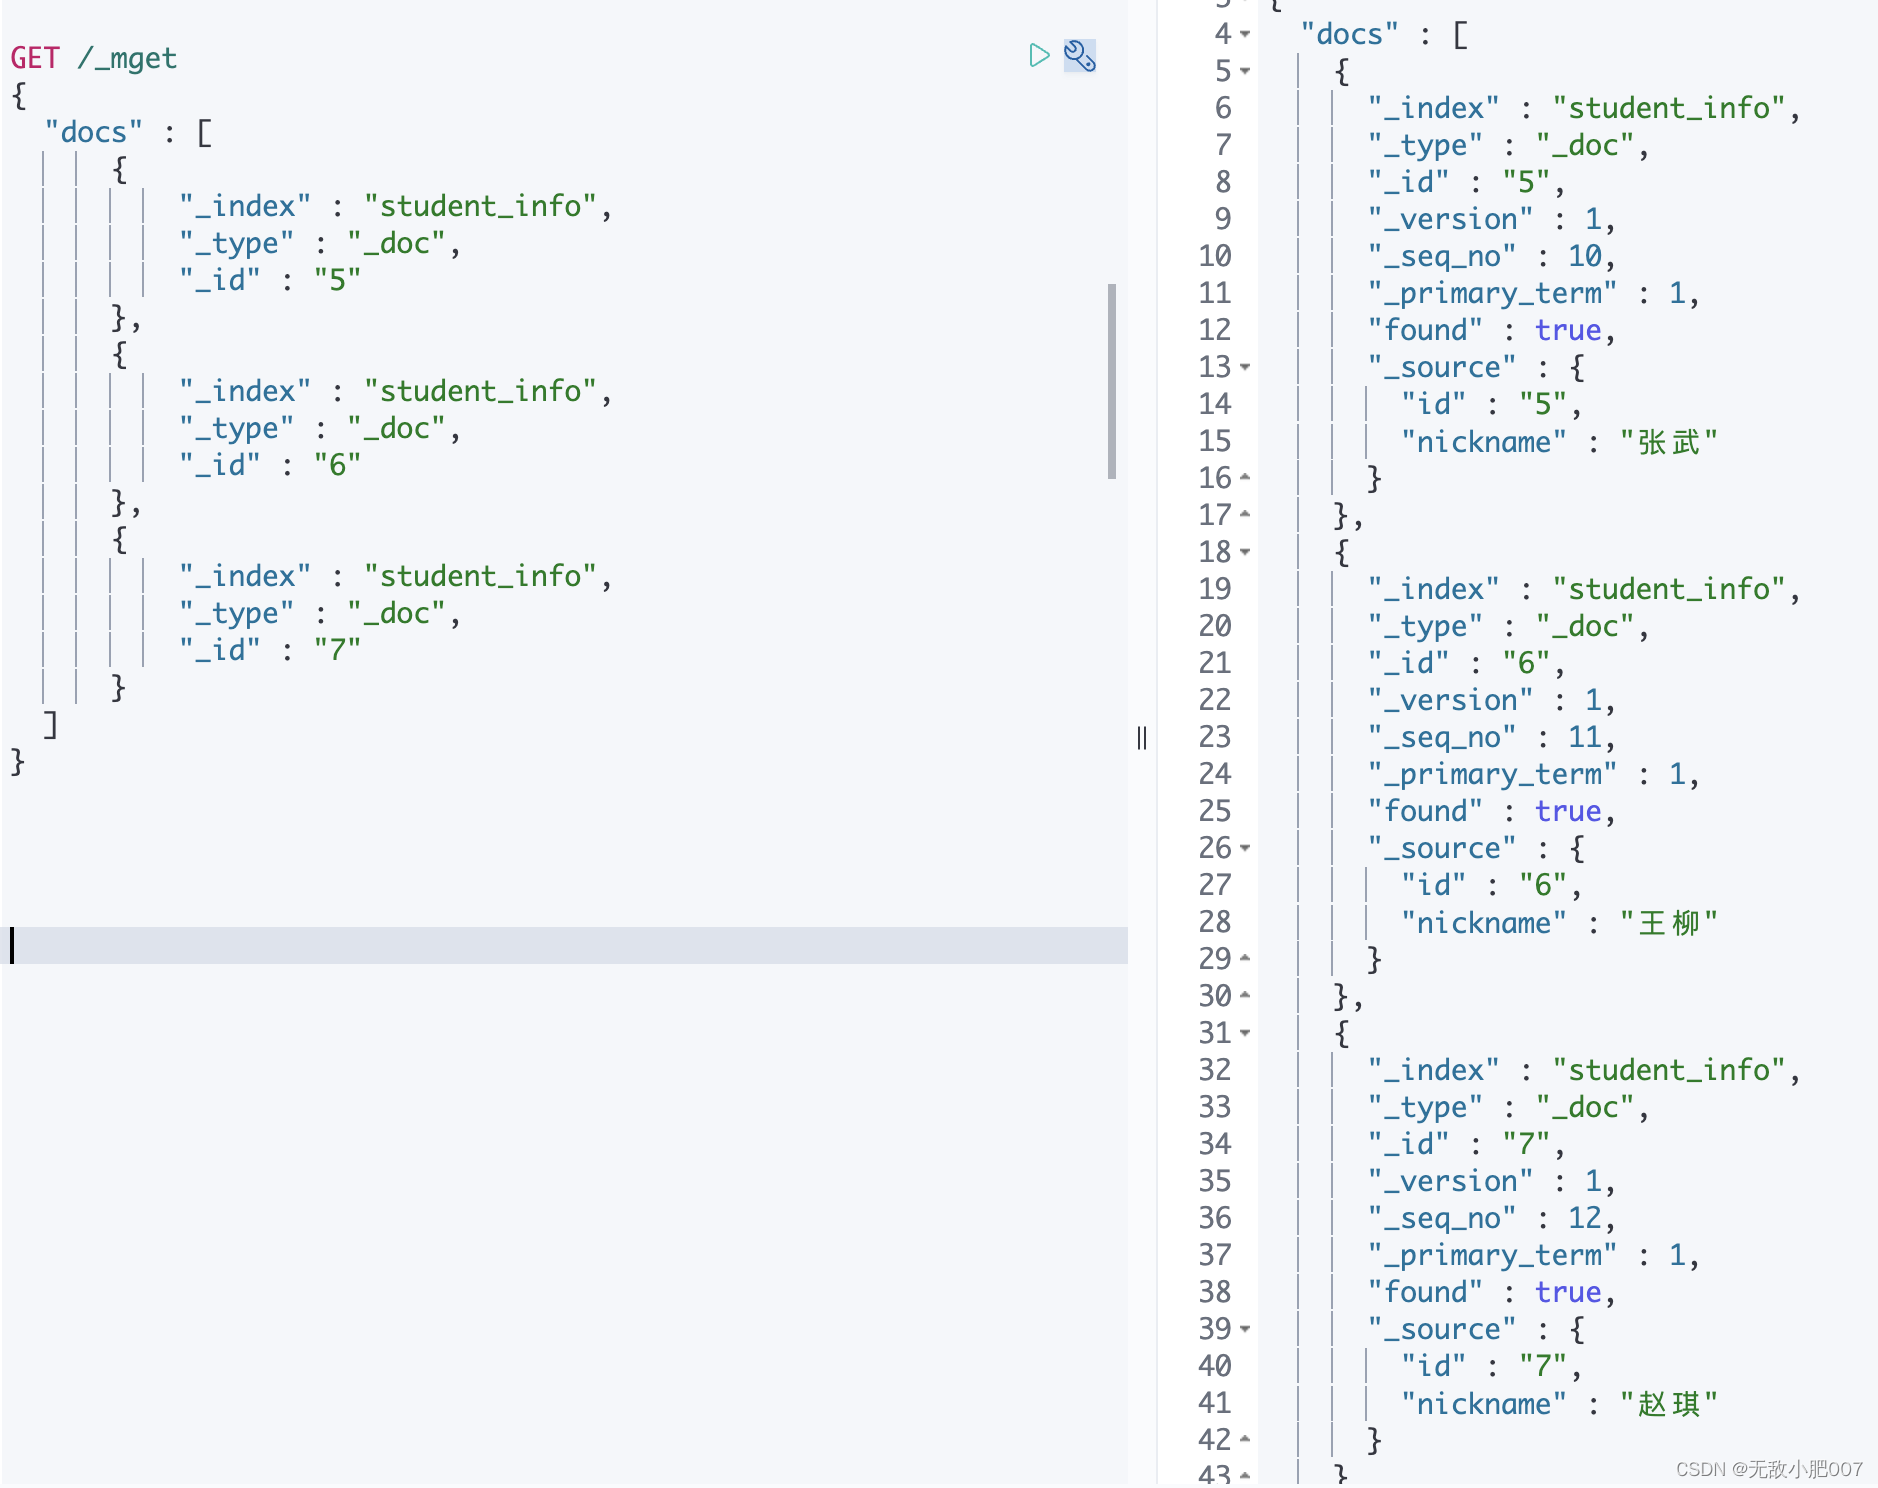
Task: Collapse the object fold arrow at line 5
Action: tap(1245, 71)
